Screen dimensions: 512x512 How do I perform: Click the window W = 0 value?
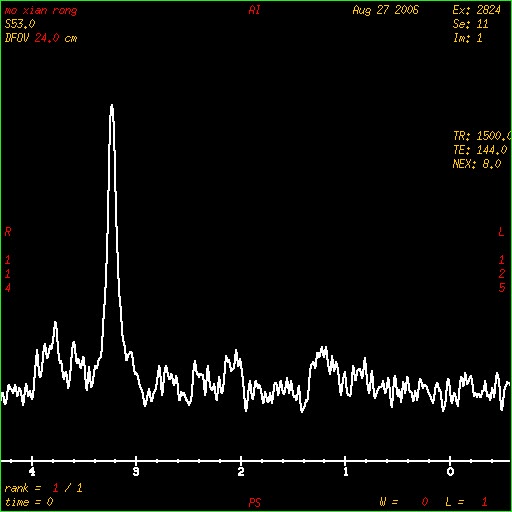(x=404, y=502)
